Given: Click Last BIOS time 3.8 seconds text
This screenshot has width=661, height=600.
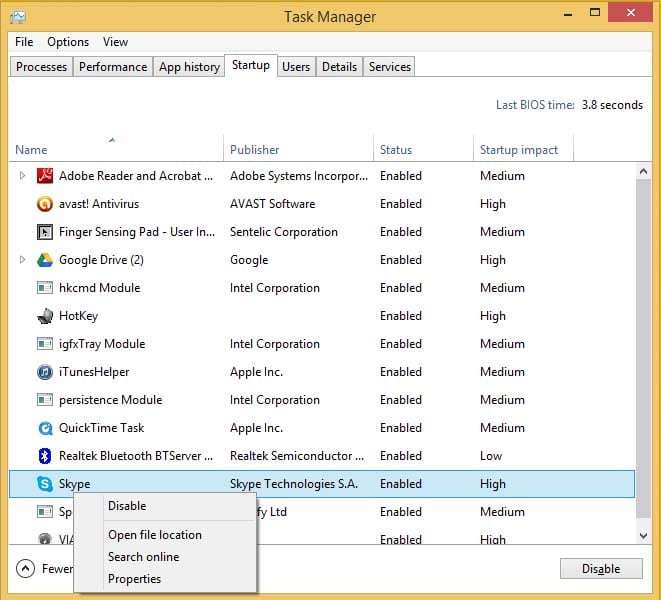Looking at the screenshot, I should pos(569,105).
